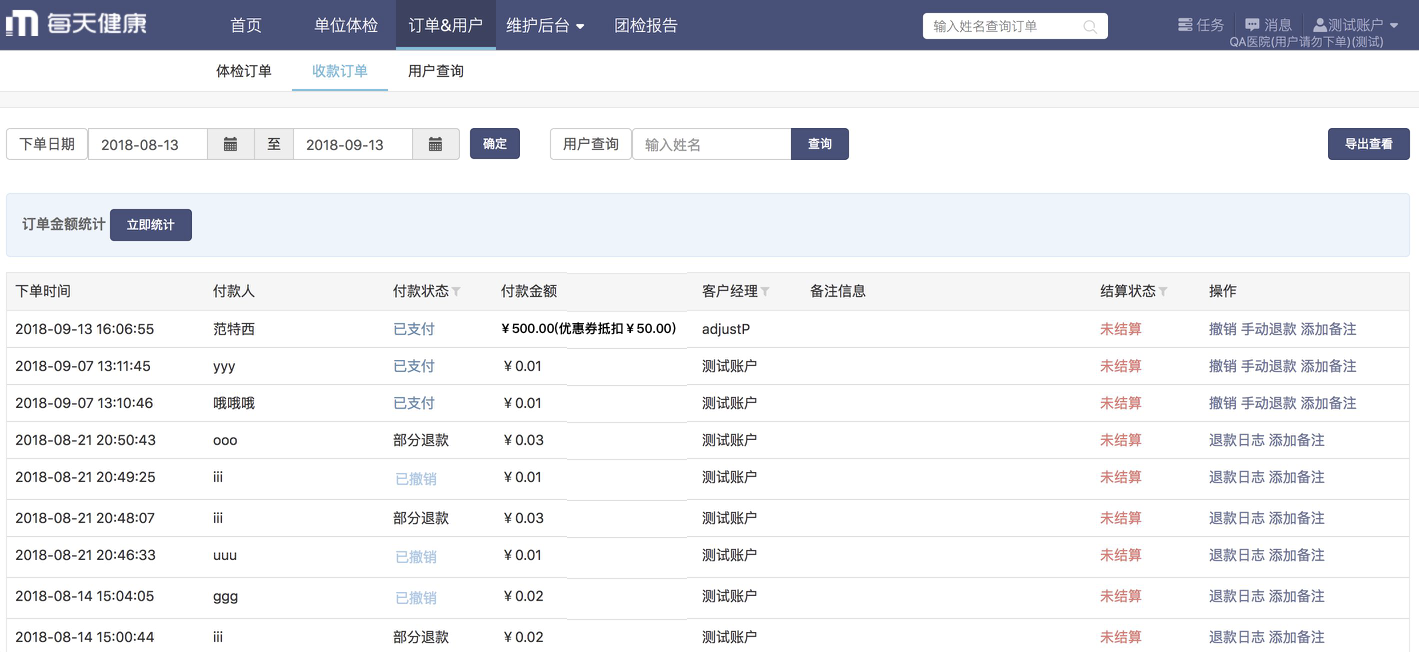Click the adjustP customer manager cell
The height and width of the screenshot is (653, 1419).
726,329
